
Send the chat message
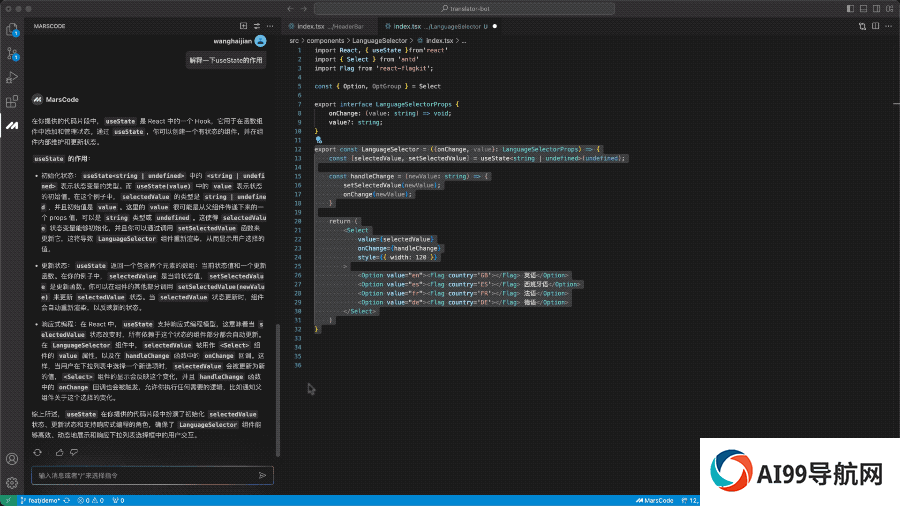pos(262,475)
